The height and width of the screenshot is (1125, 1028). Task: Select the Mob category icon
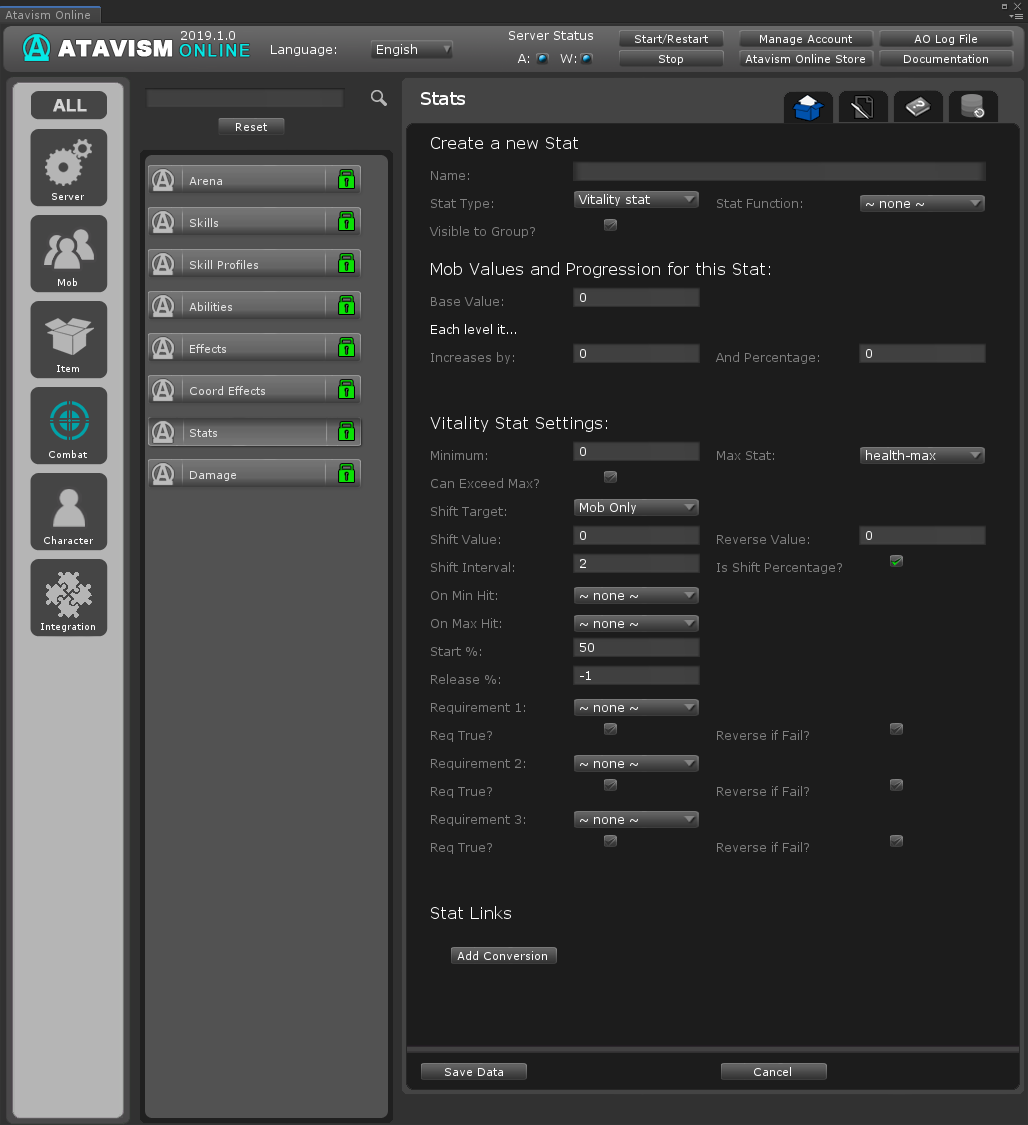pyautogui.click(x=68, y=253)
